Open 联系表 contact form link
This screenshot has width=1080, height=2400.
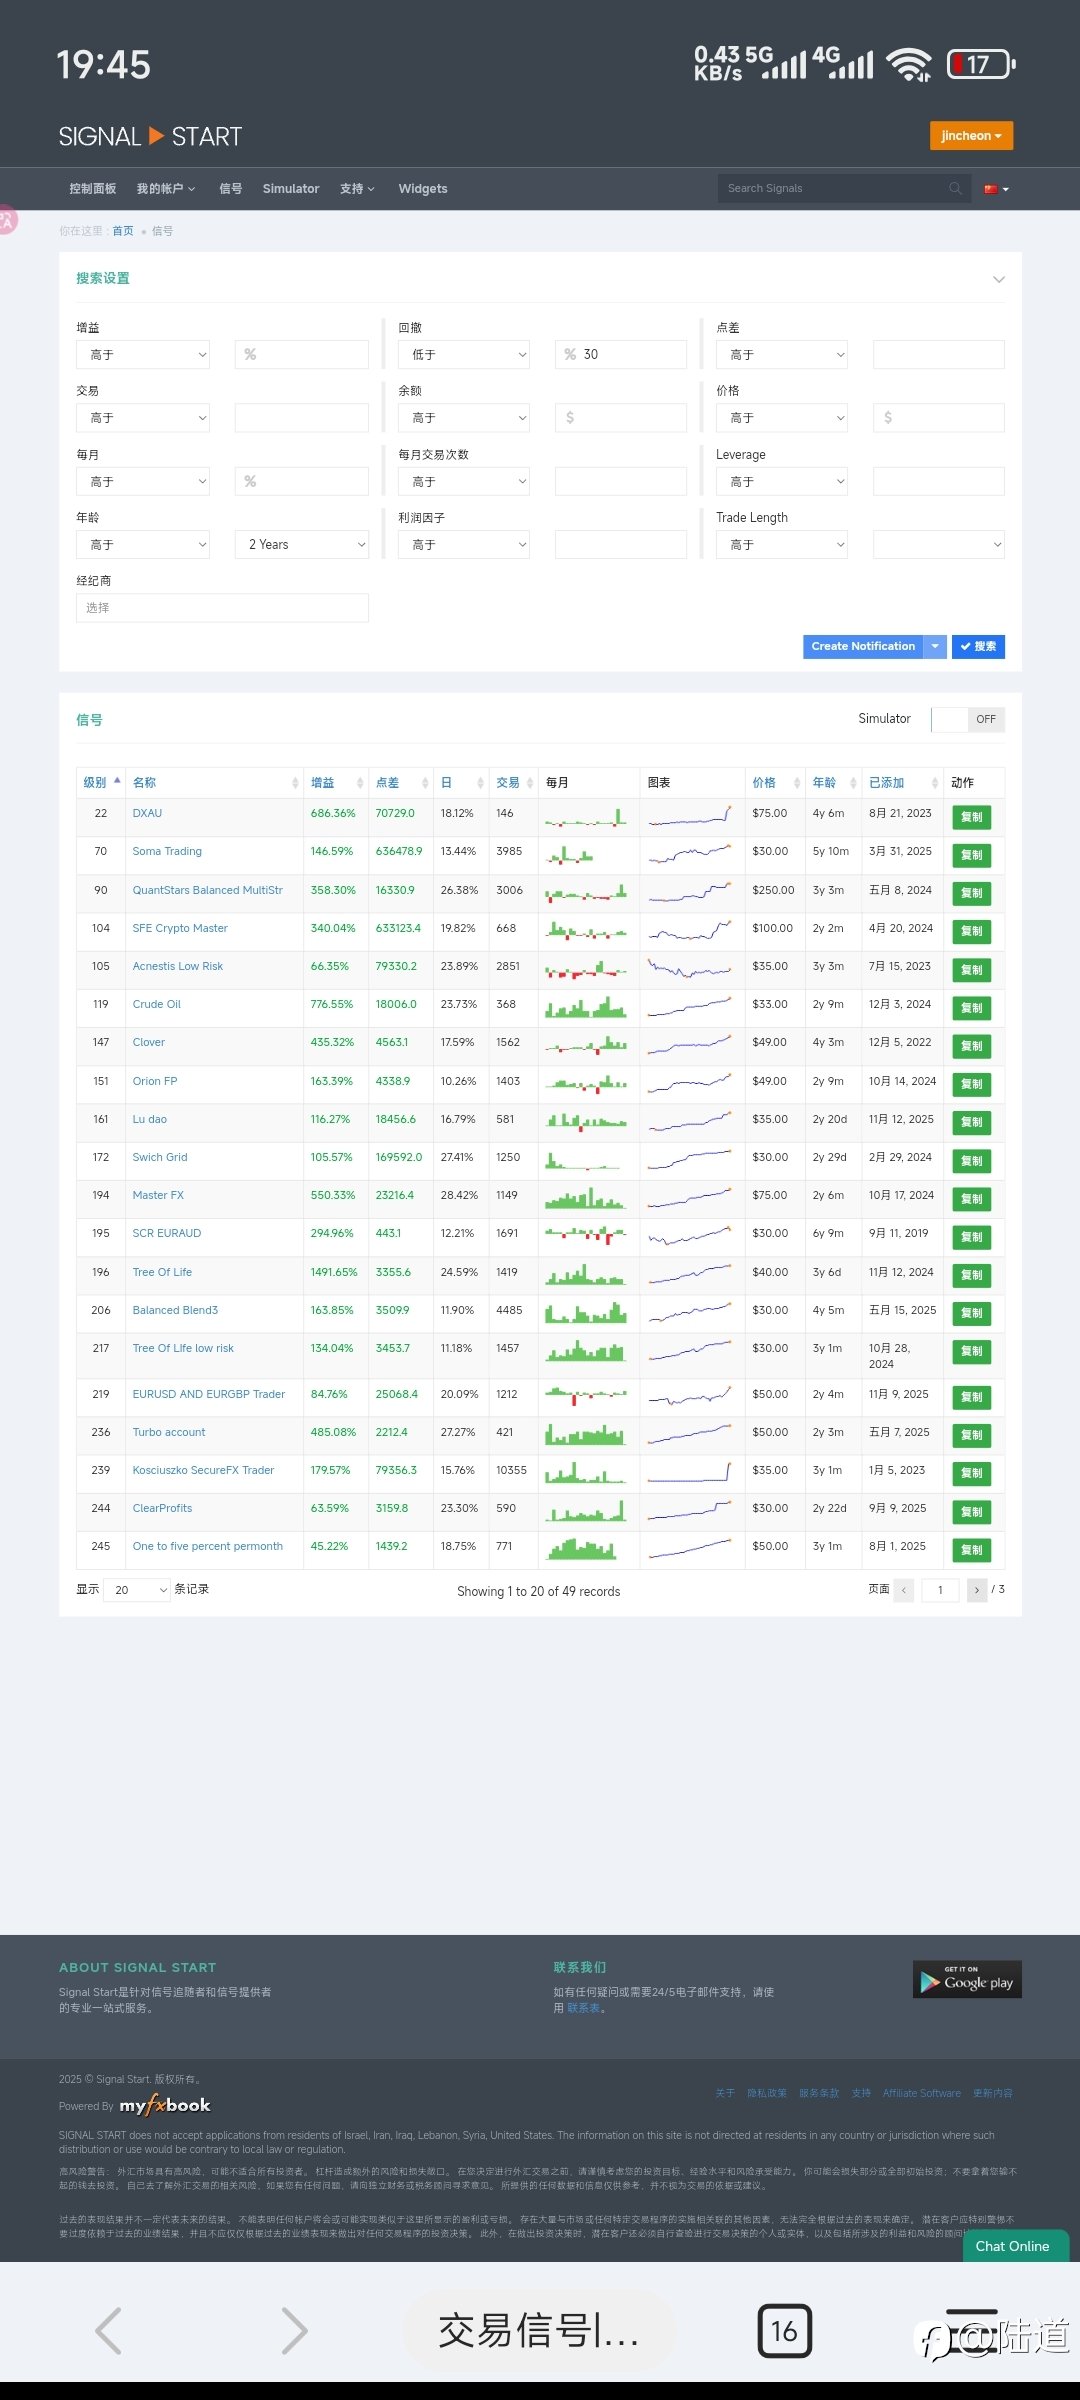[x=584, y=2008]
